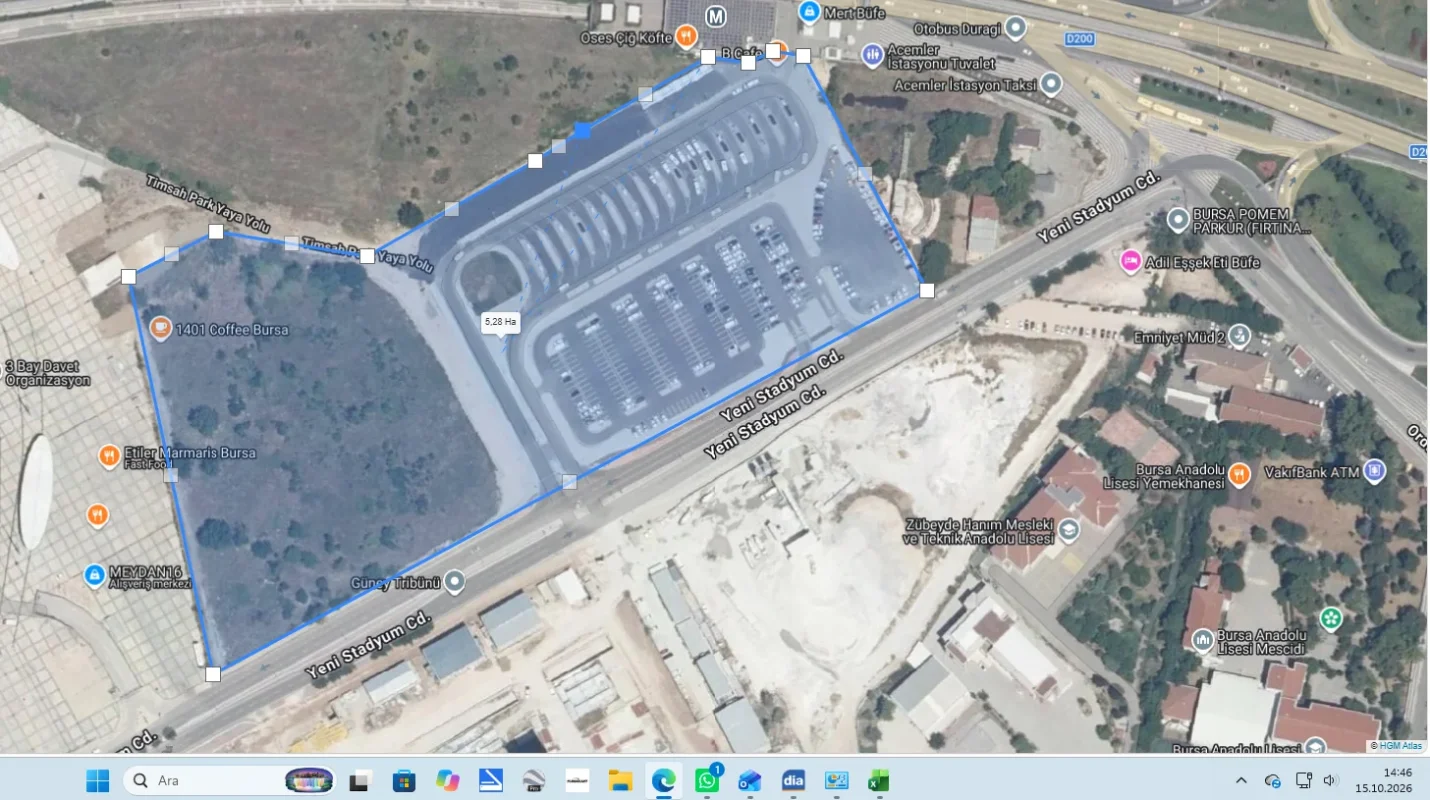The width and height of the screenshot is (1430, 800).
Task: Switch to Microsoft Edge in the taskbar
Action: (664, 780)
